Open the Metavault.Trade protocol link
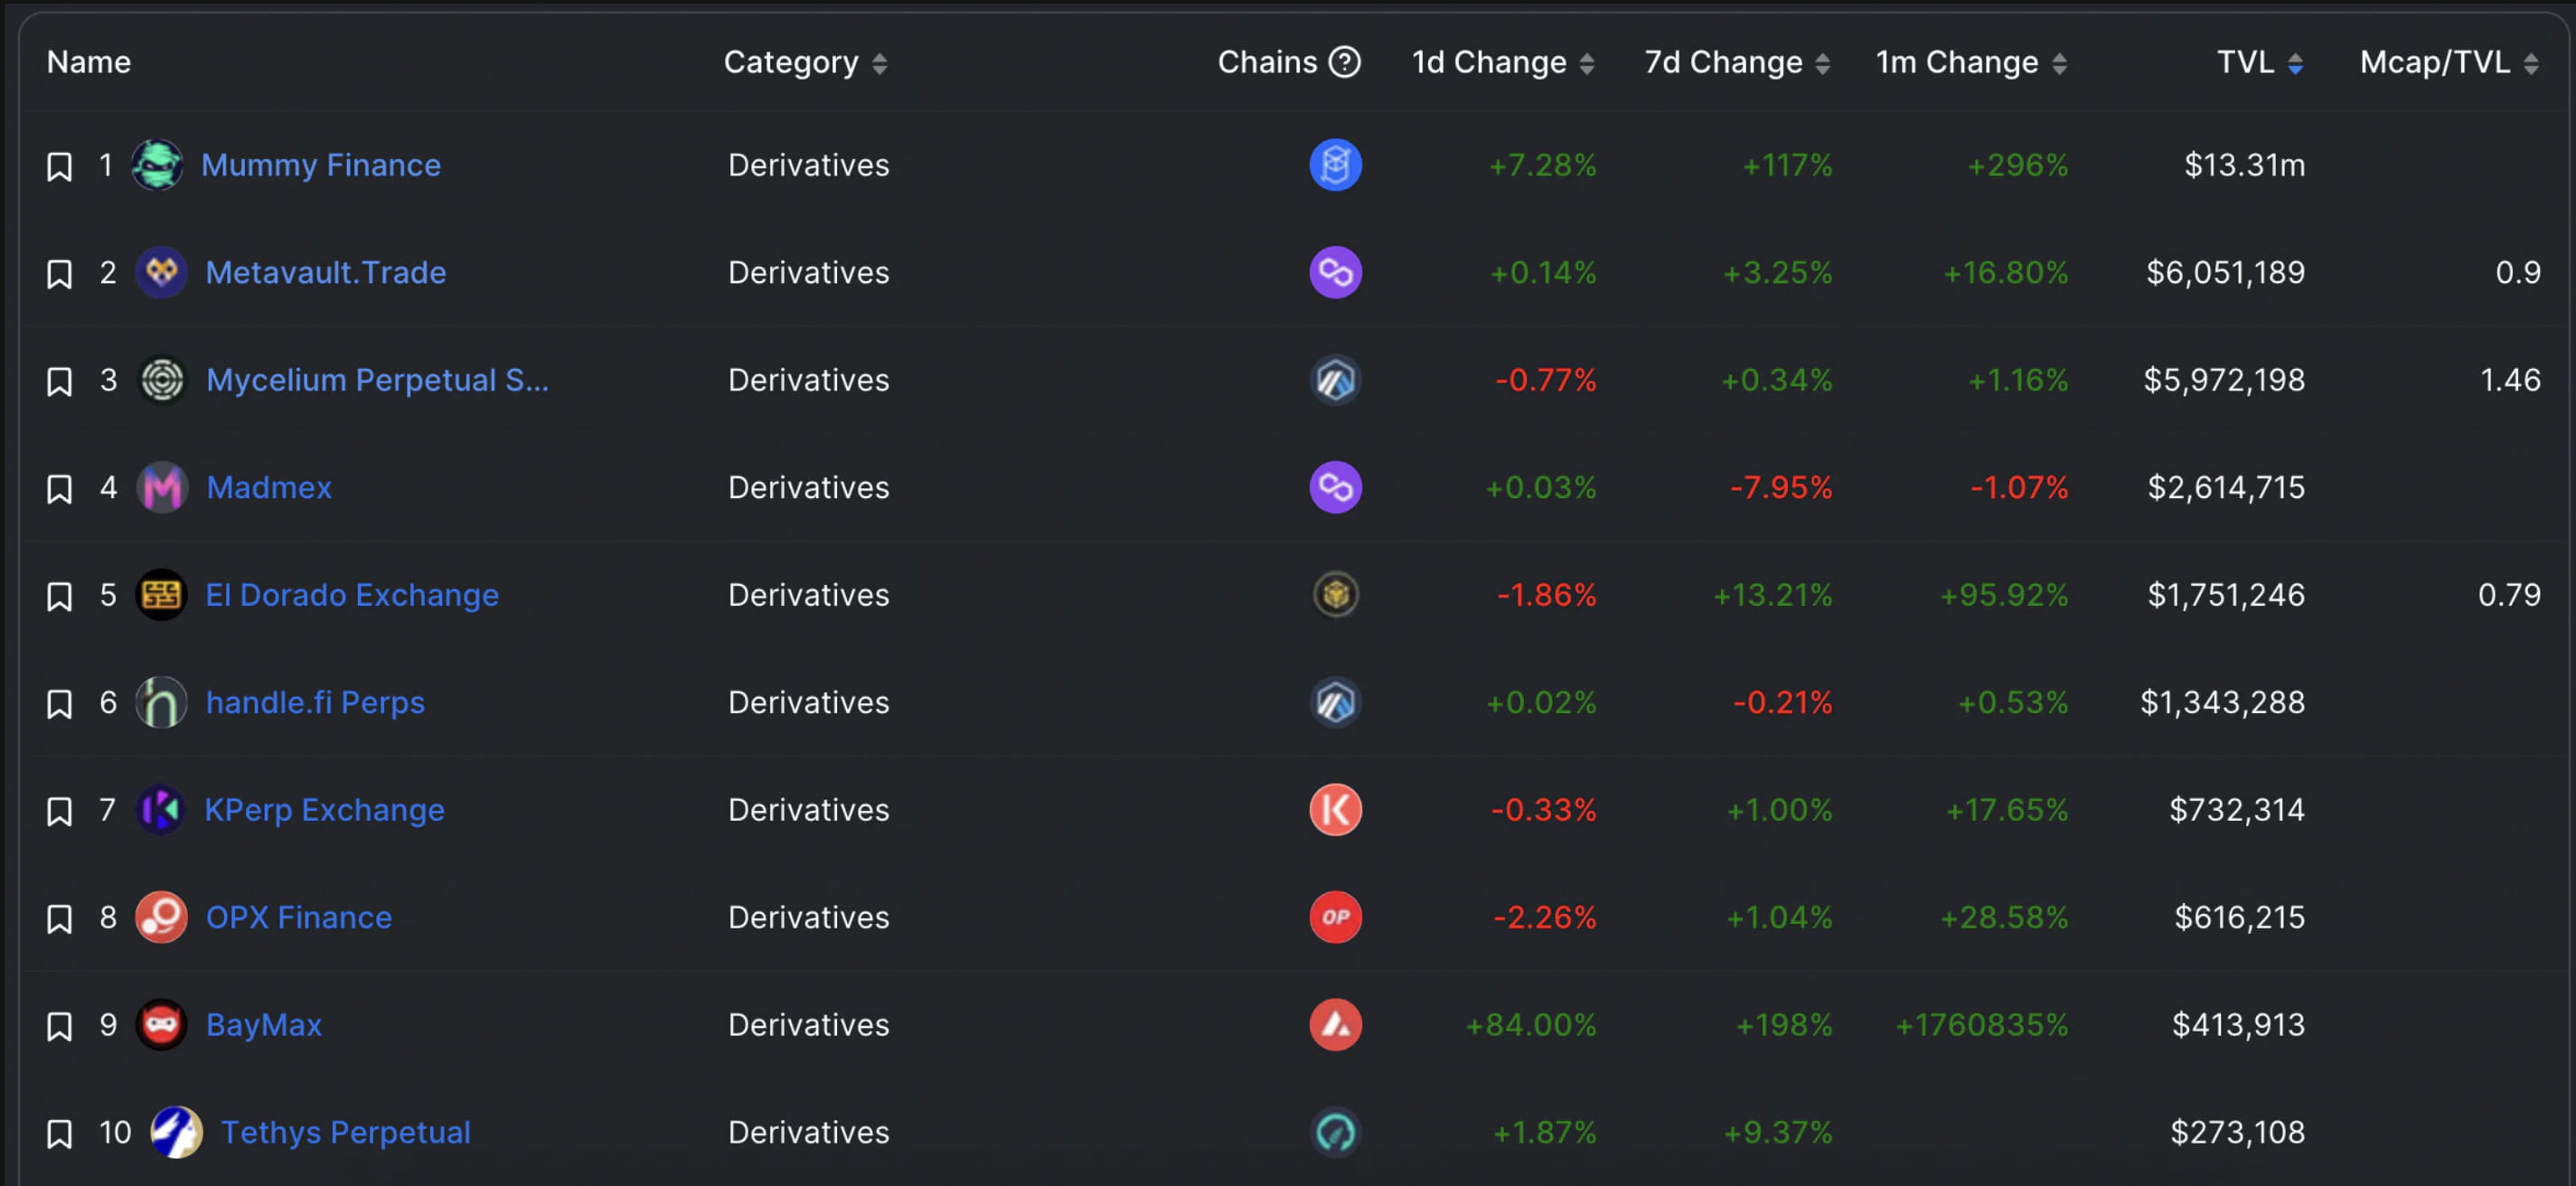 tap(325, 272)
